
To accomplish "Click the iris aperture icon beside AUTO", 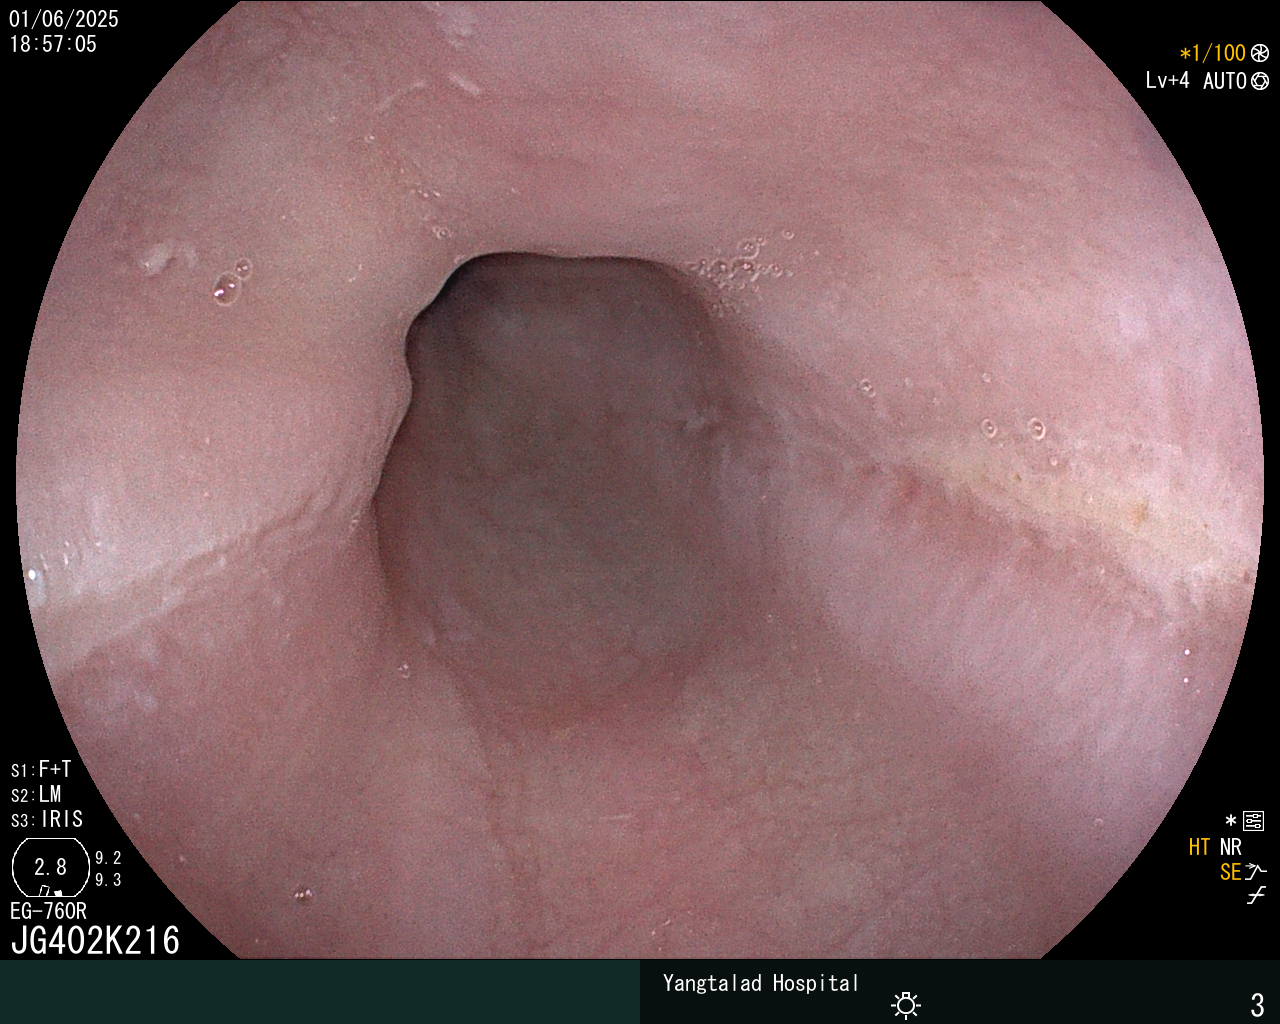I will tap(1260, 81).
